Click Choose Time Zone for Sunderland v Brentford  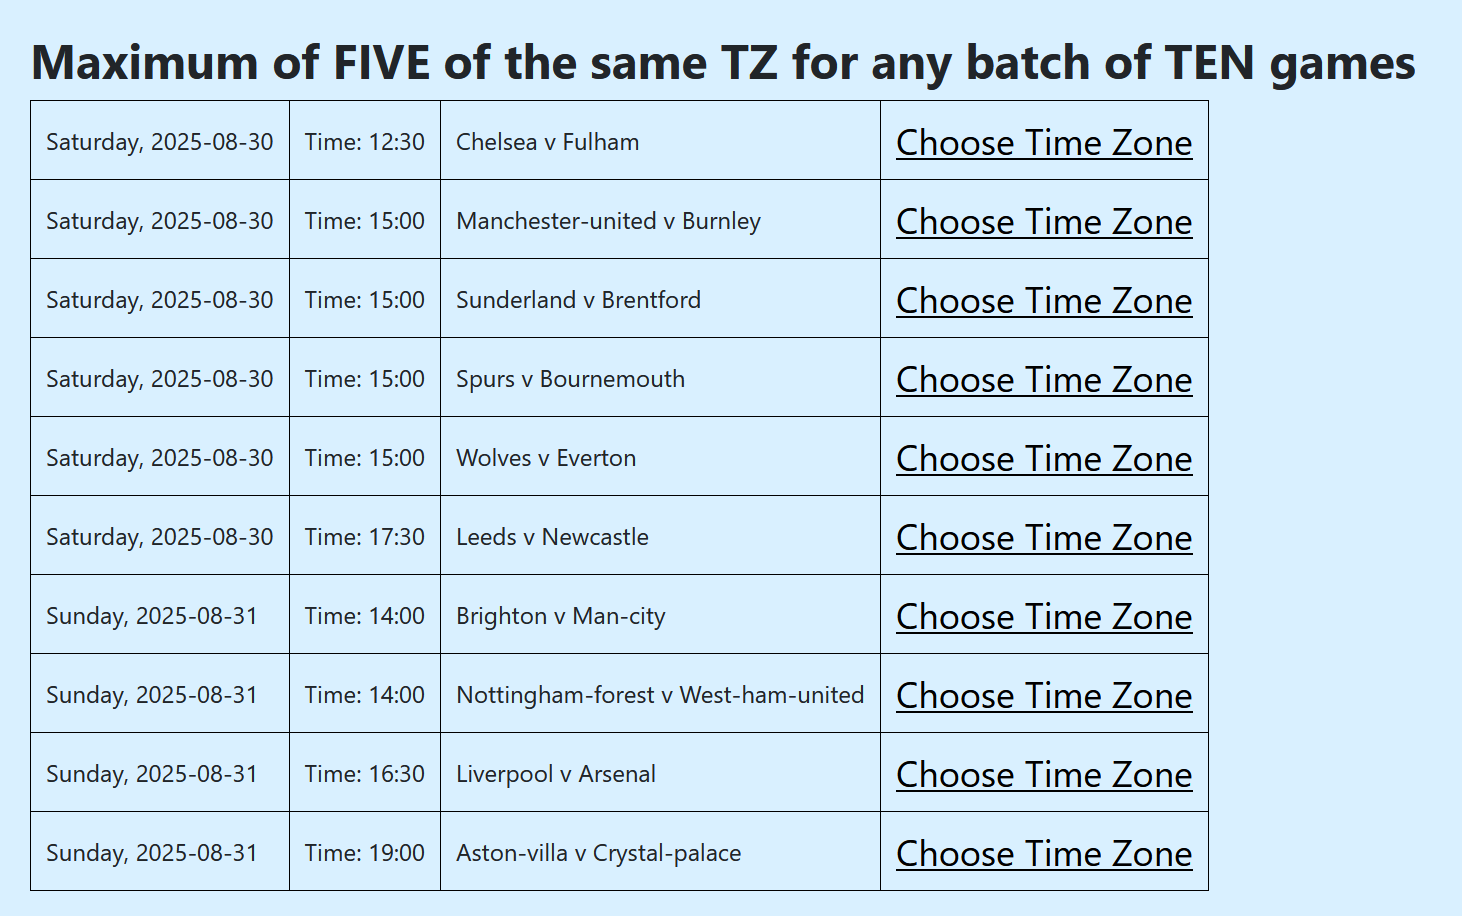coord(1043,300)
